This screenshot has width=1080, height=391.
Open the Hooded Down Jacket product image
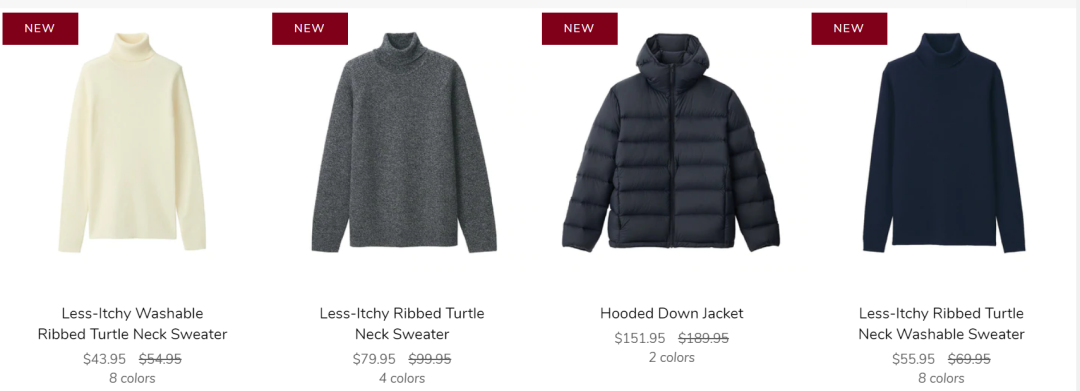(x=671, y=142)
